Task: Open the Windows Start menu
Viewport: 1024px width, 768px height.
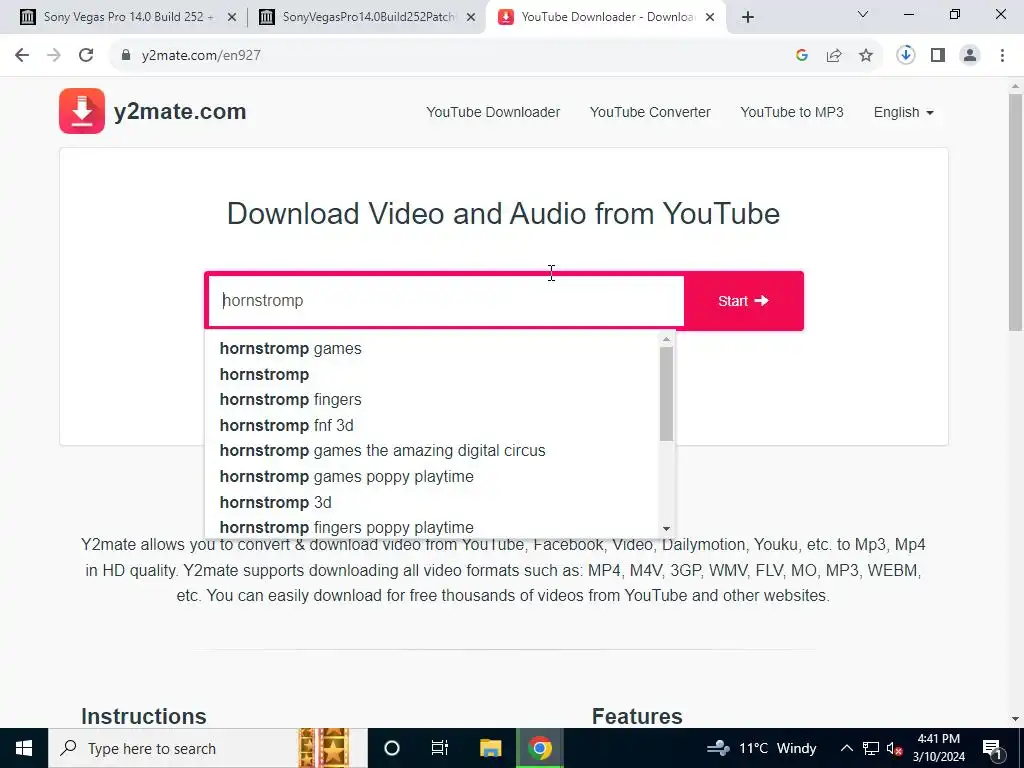Action: tap(24, 748)
